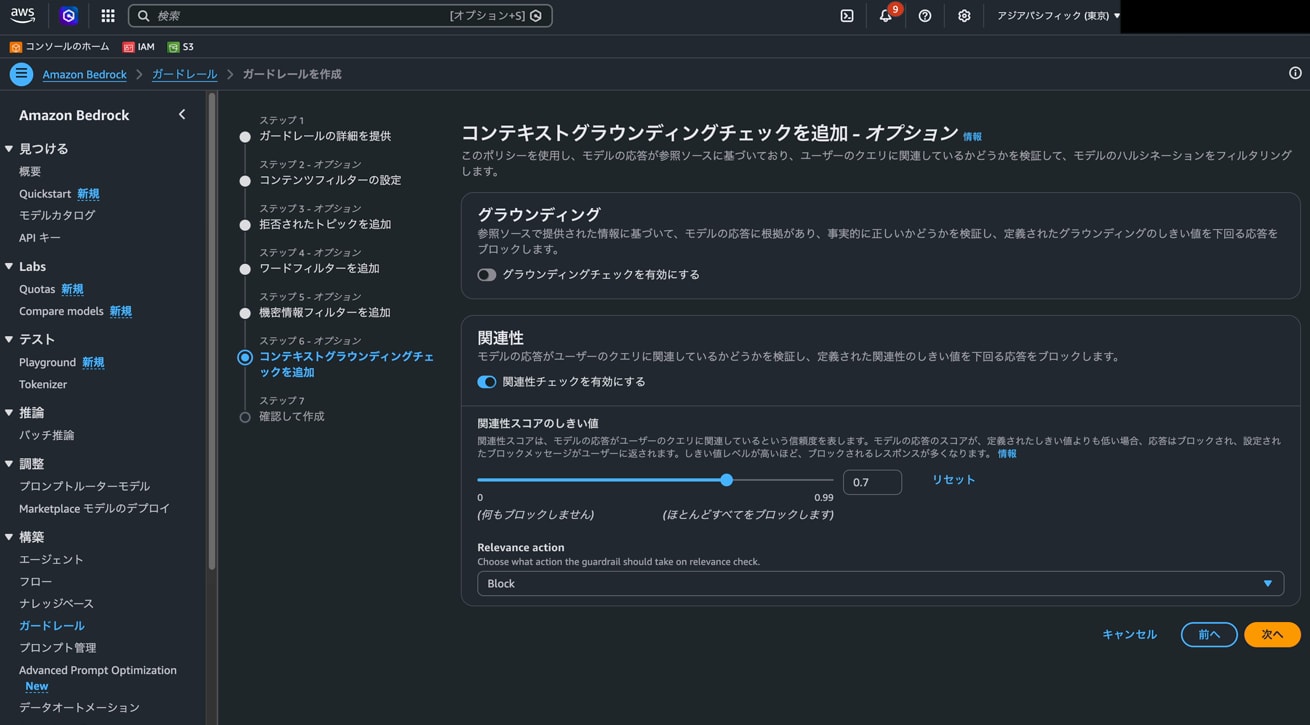Open プロンプトルーターモデル in the sidebar
Viewport: 1310px width, 725px height.
point(84,487)
